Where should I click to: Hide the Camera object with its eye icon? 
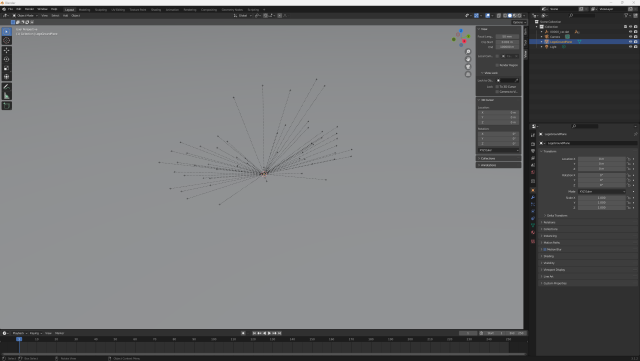click(630, 37)
